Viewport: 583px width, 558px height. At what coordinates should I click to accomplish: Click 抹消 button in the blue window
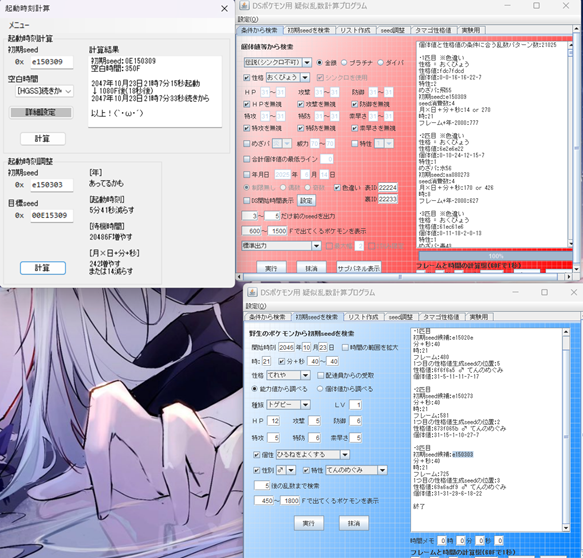point(354,523)
